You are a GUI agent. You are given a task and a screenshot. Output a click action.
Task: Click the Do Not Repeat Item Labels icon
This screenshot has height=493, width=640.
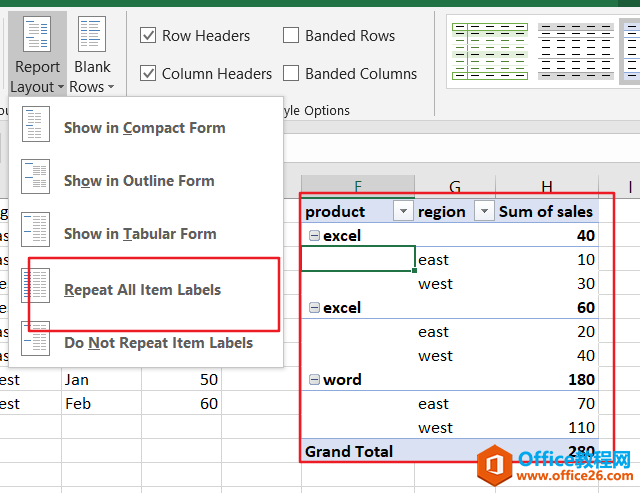coord(36,338)
